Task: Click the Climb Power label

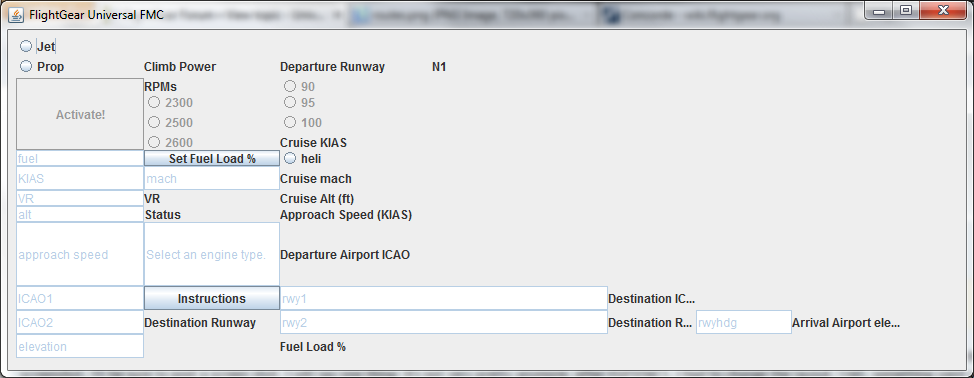Action: 180,66
